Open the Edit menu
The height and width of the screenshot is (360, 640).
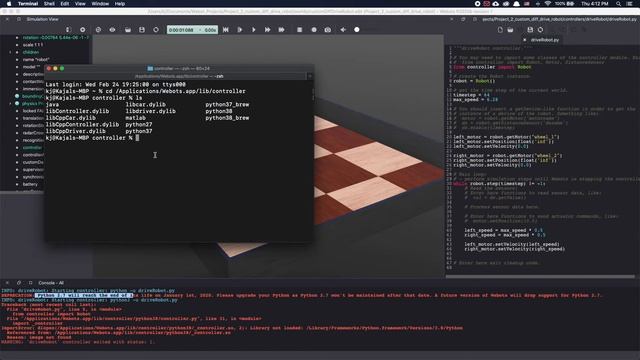64,4
